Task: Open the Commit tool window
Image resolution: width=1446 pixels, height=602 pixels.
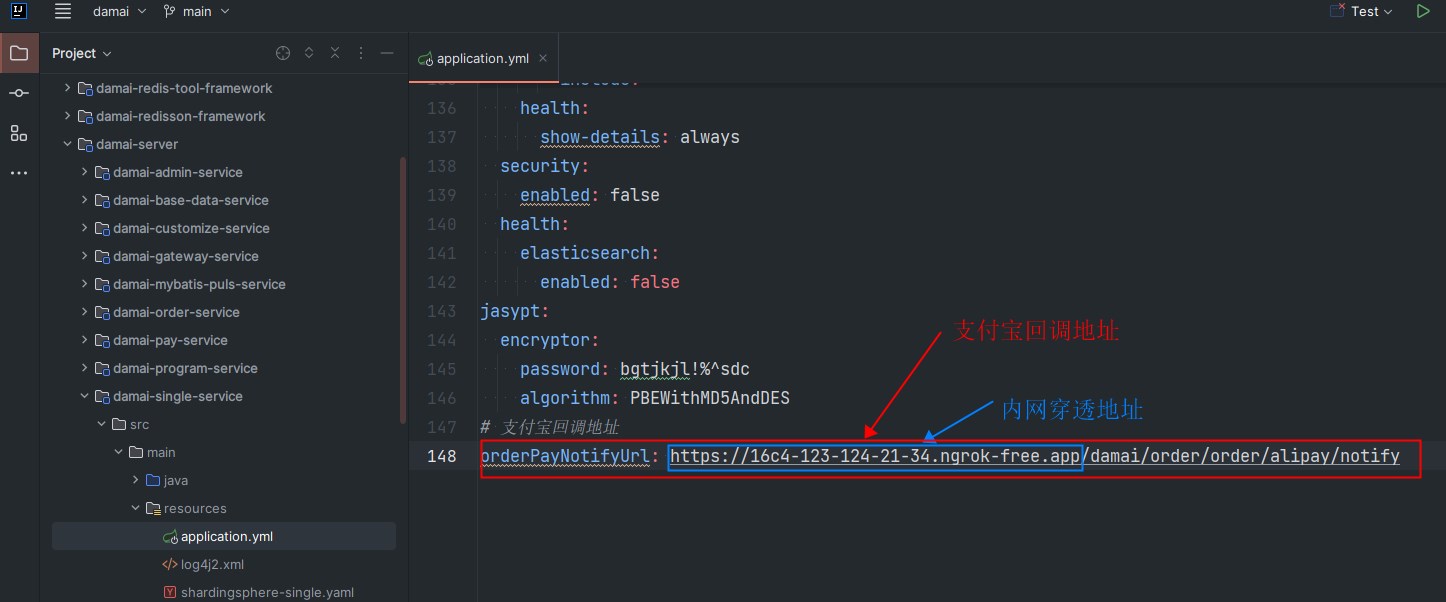Action: tap(19, 93)
